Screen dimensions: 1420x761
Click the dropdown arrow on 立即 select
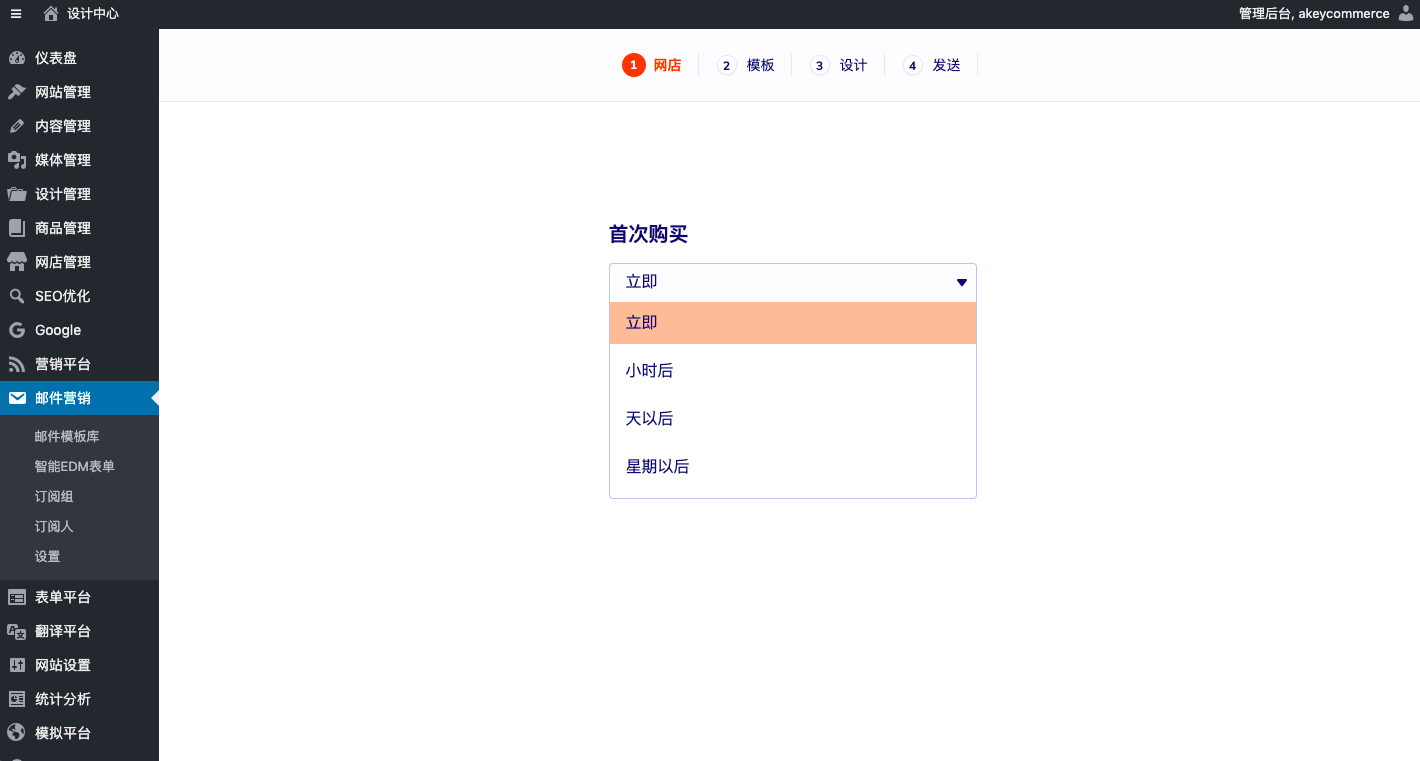click(x=962, y=283)
